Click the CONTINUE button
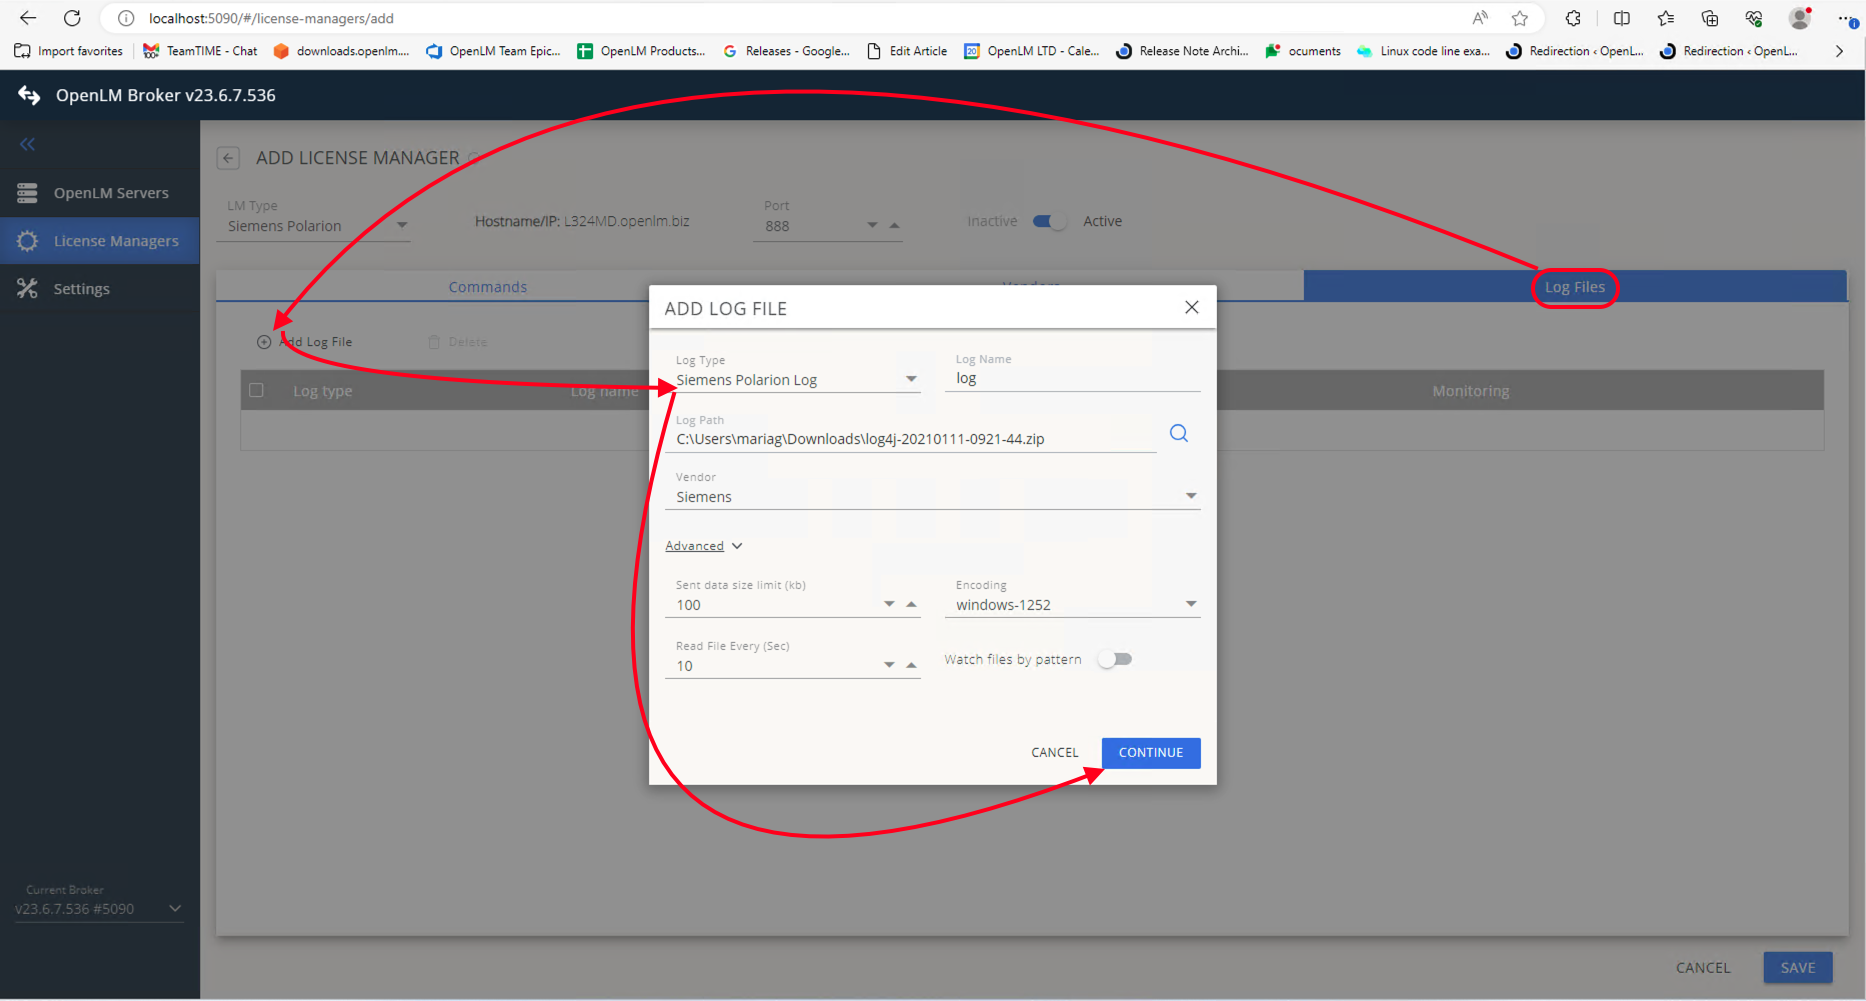 point(1150,752)
